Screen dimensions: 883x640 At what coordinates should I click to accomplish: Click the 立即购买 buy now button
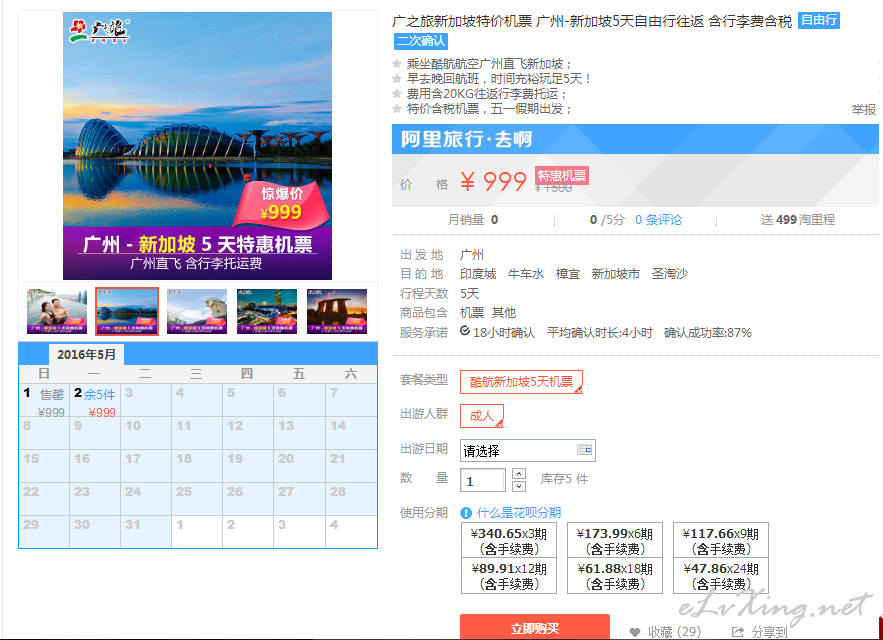(x=534, y=628)
